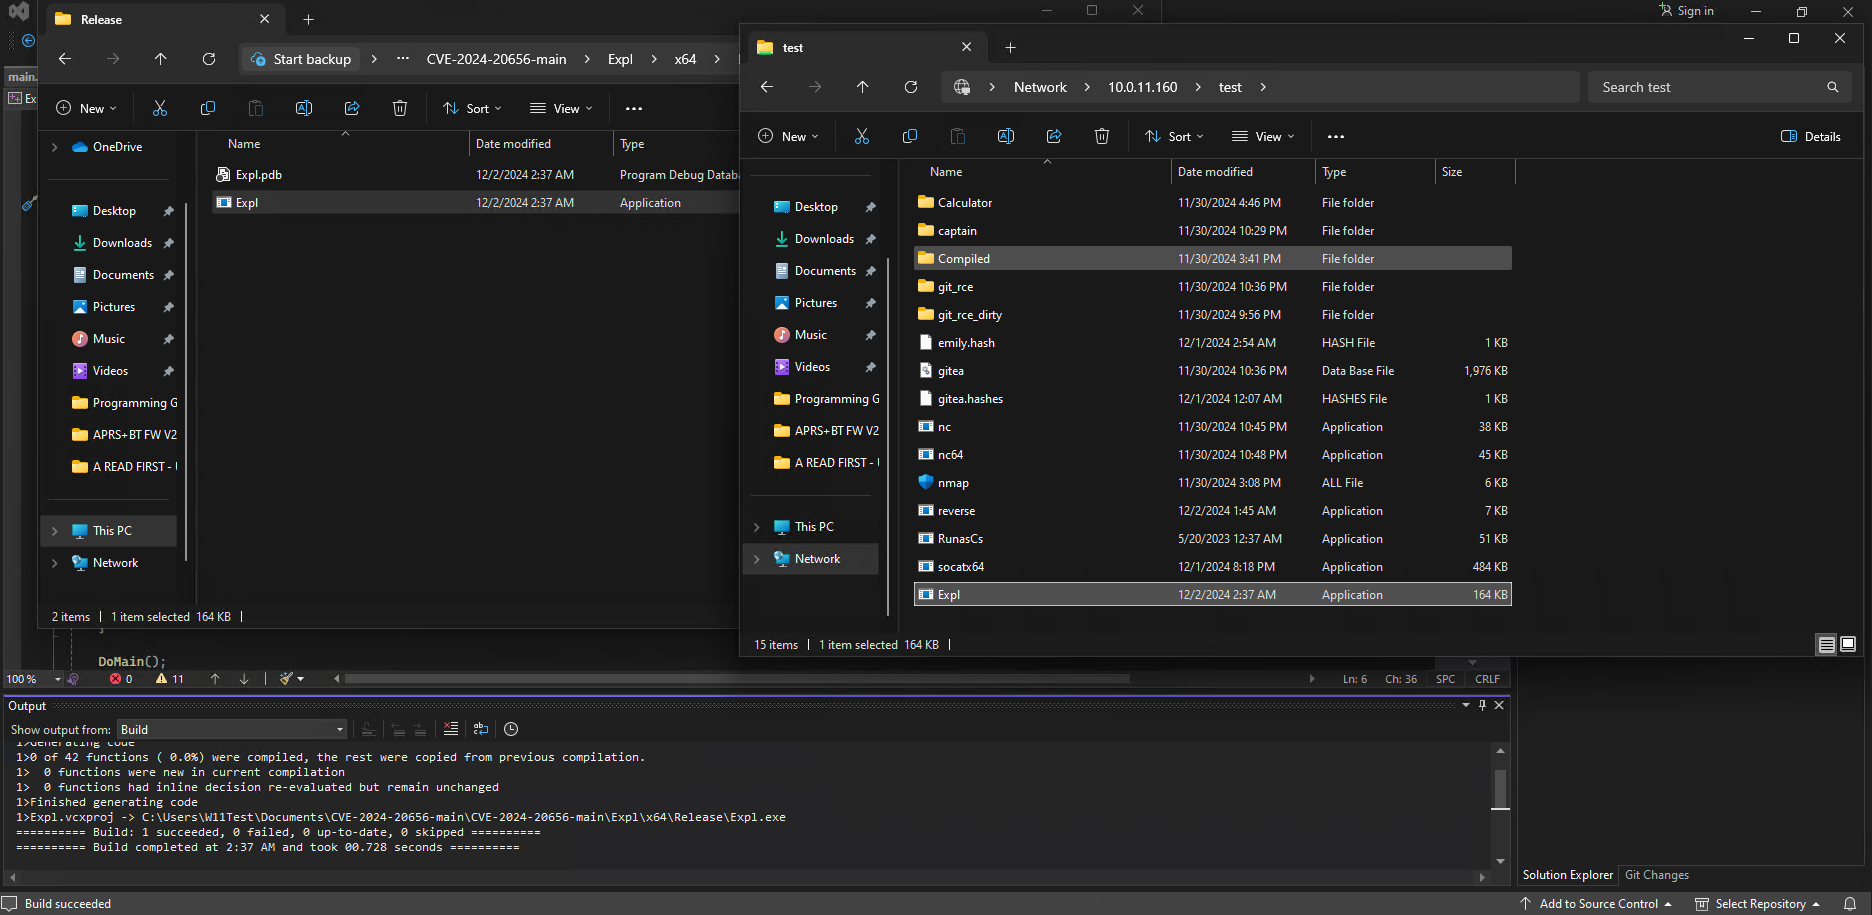Click Delete trash icon in test window
Image resolution: width=1872 pixels, height=915 pixels.
[x=1102, y=136]
